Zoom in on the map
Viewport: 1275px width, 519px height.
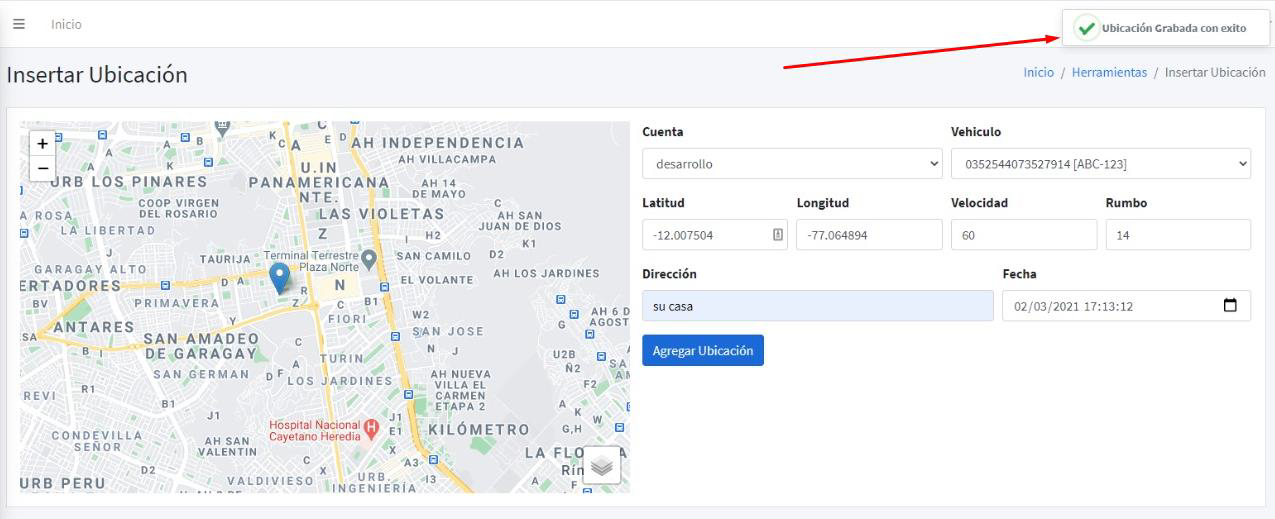[43, 144]
